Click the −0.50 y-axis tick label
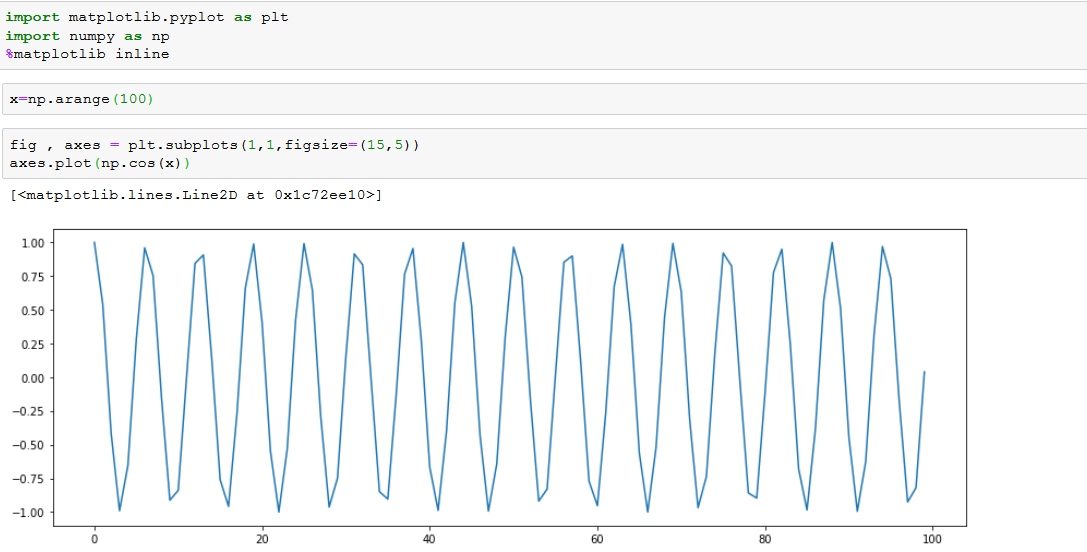Screen dimensions: 1087x552 pos(30,445)
